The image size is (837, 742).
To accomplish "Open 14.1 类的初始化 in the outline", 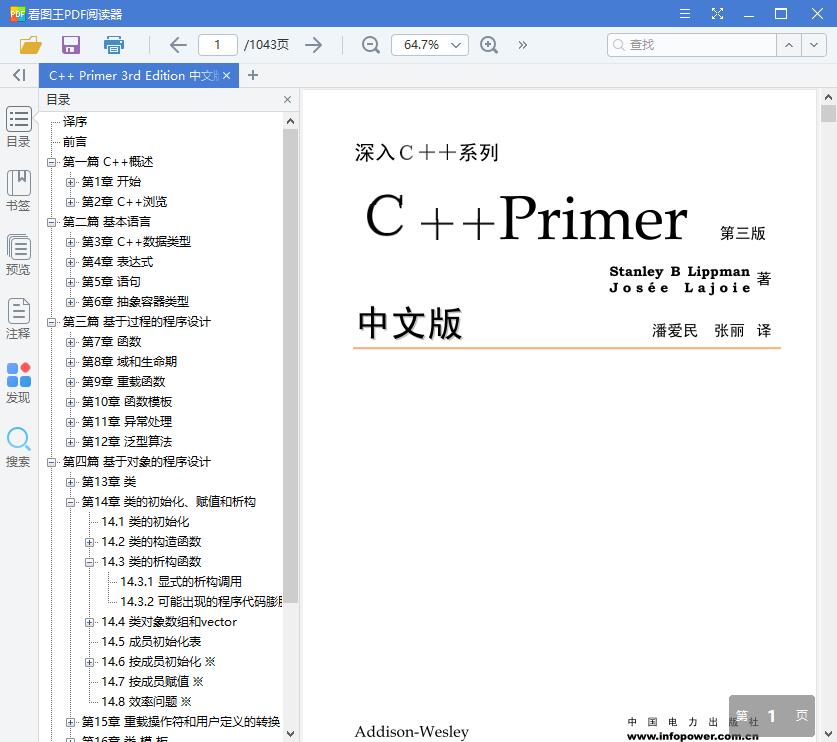I will (145, 522).
